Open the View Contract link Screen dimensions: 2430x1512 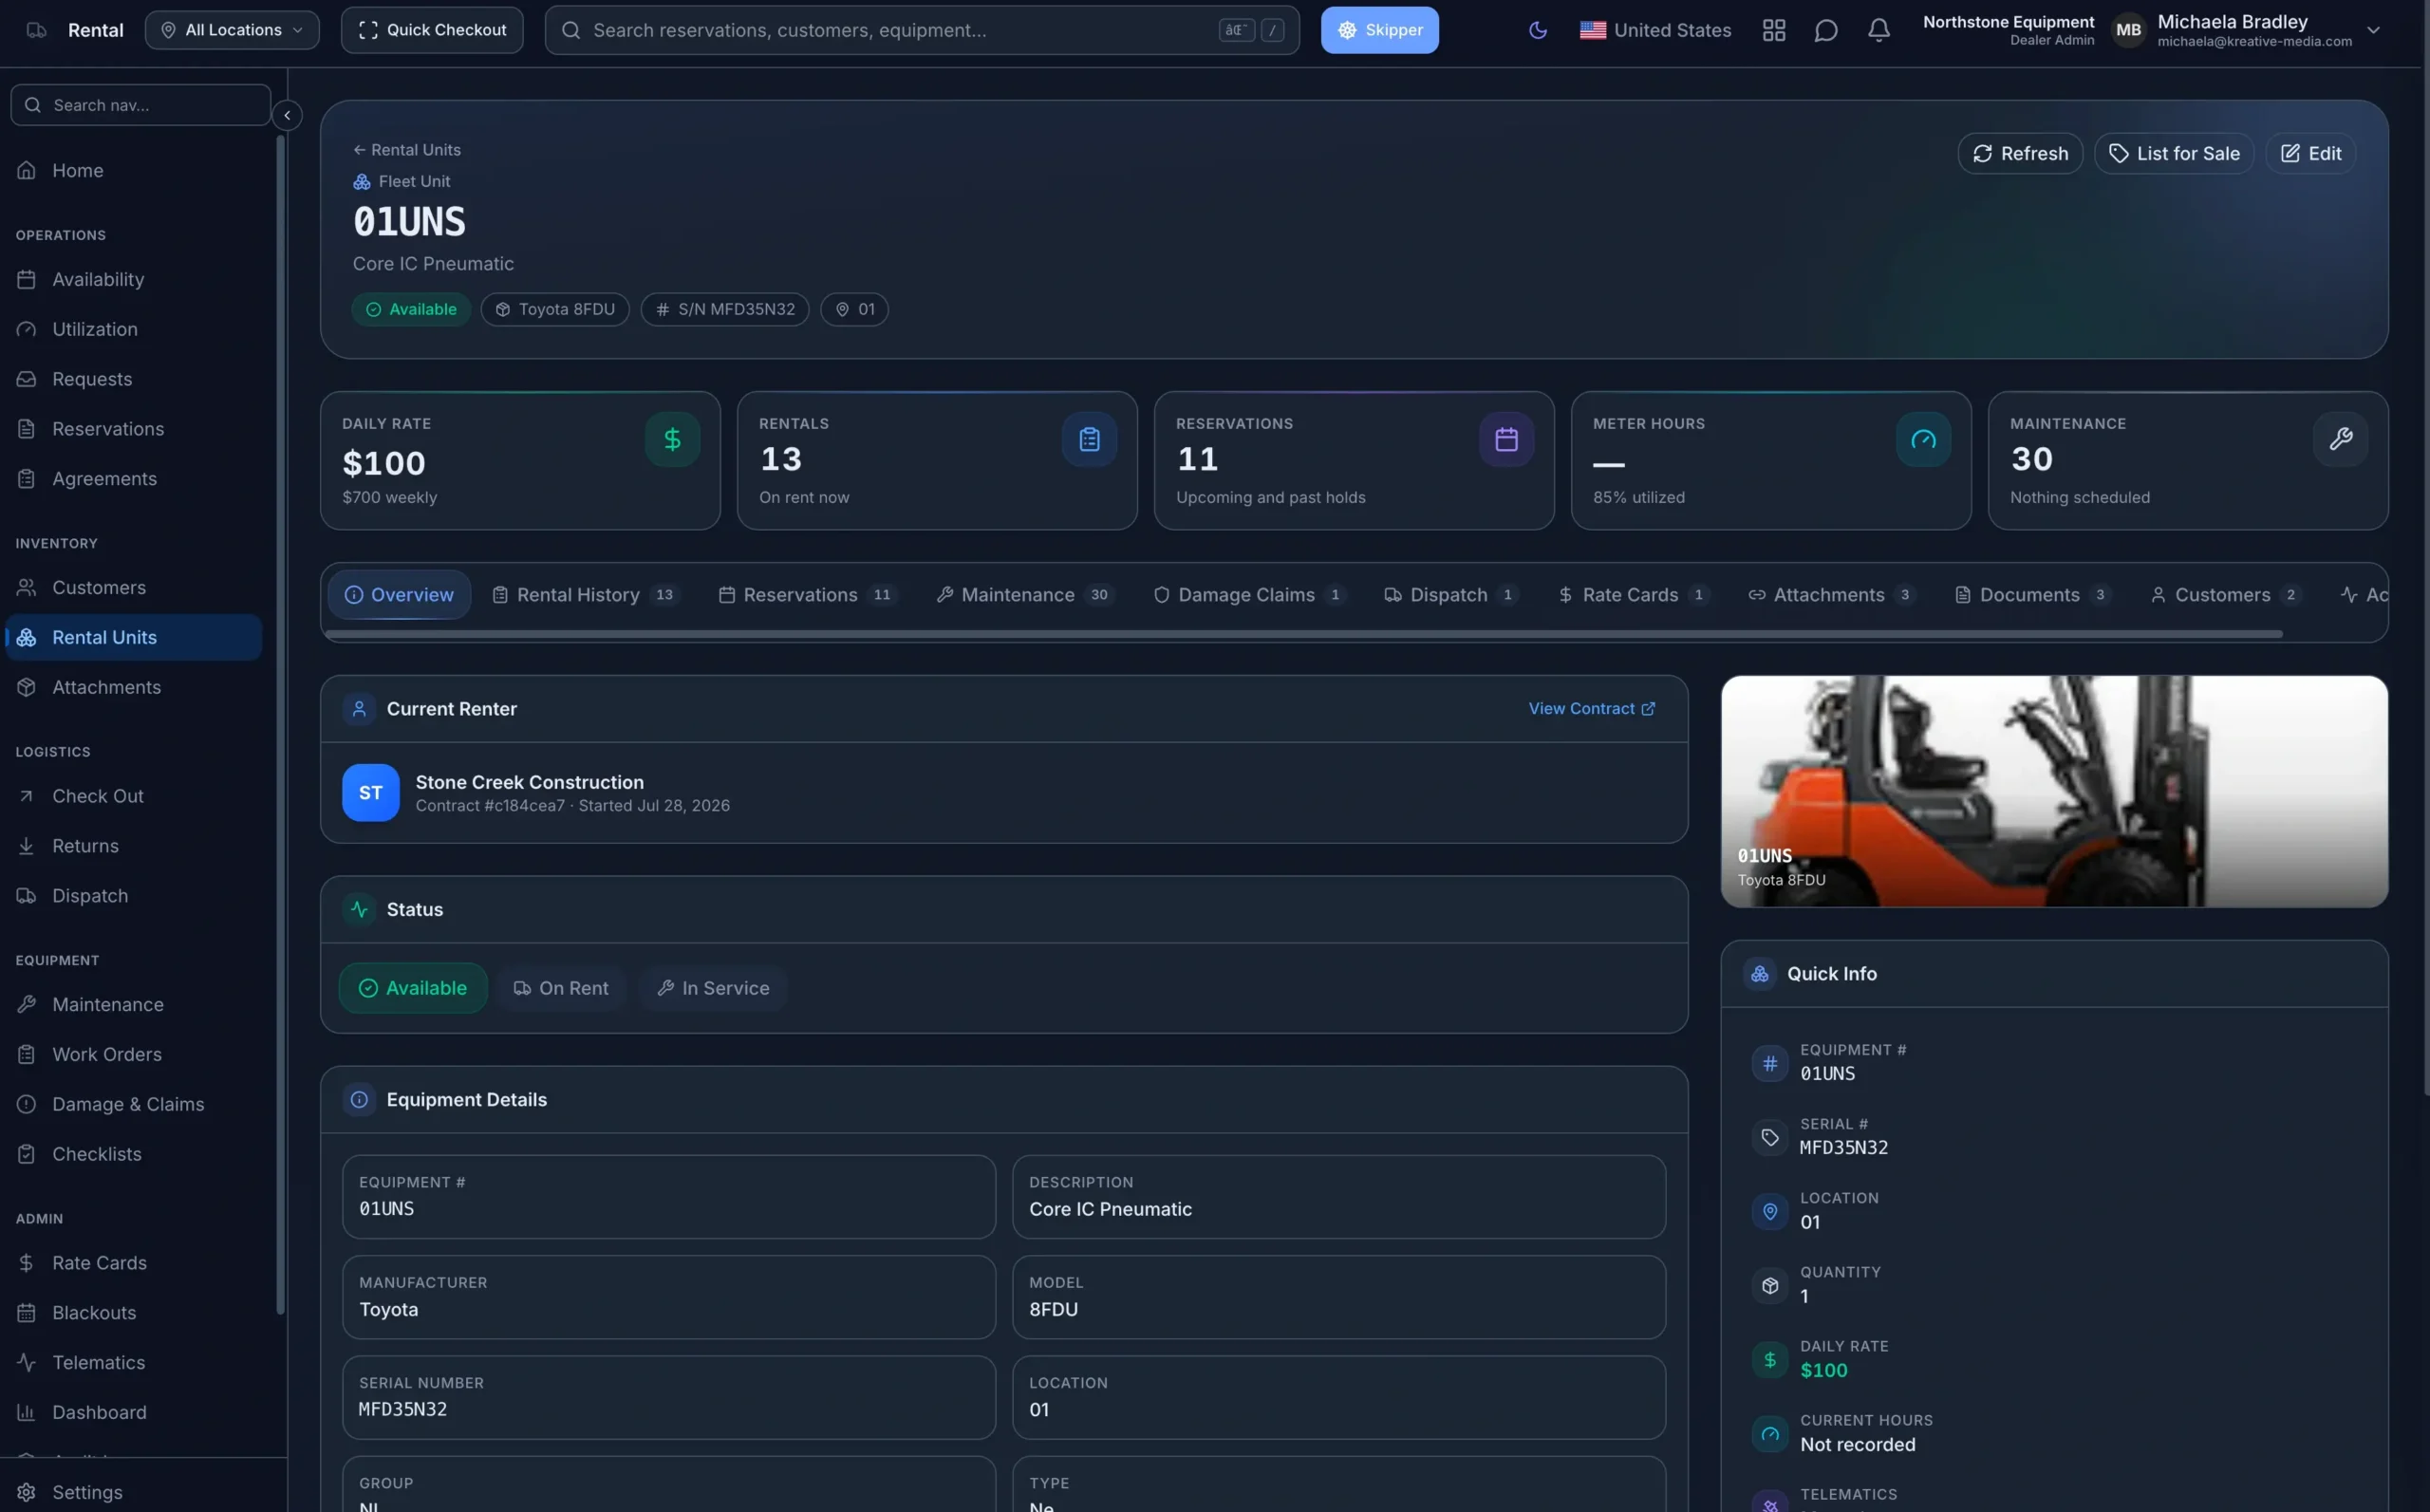click(1591, 709)
